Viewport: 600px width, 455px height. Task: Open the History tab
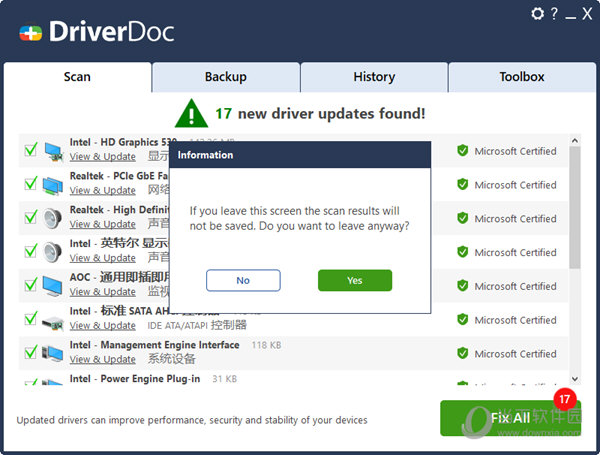point(374,77)
